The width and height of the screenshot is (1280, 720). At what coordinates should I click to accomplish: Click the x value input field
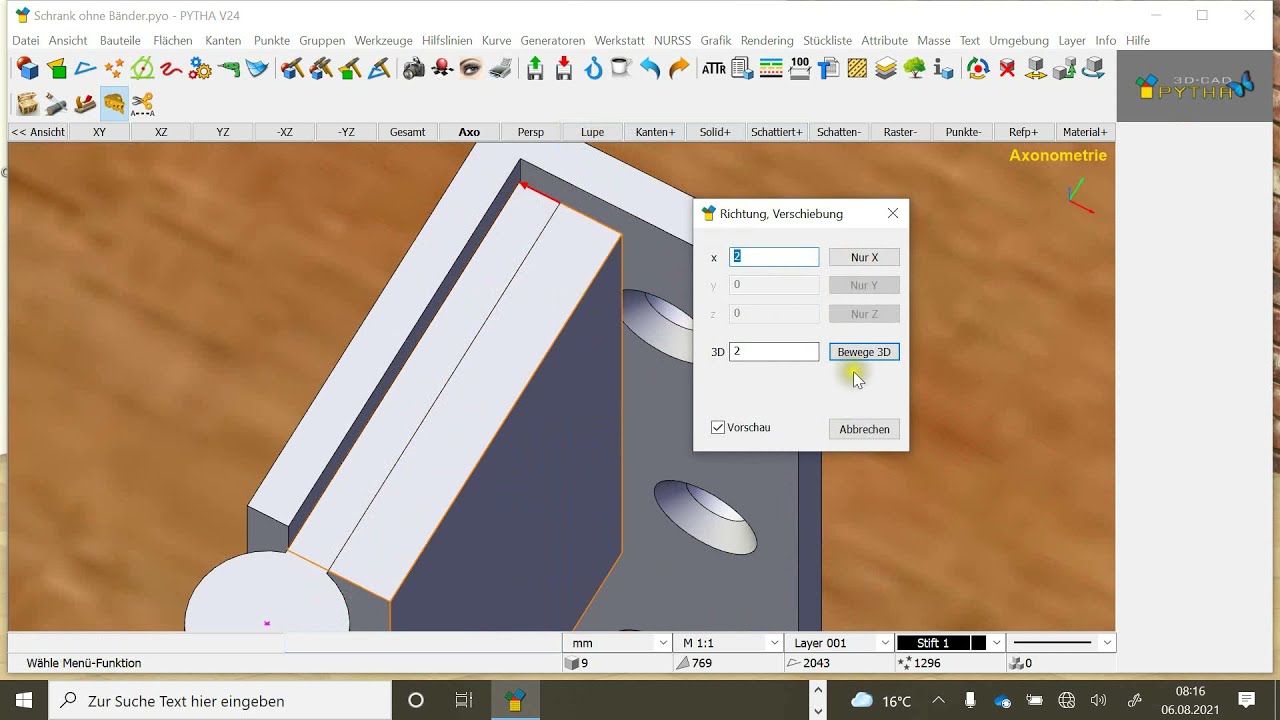(774, 257)
